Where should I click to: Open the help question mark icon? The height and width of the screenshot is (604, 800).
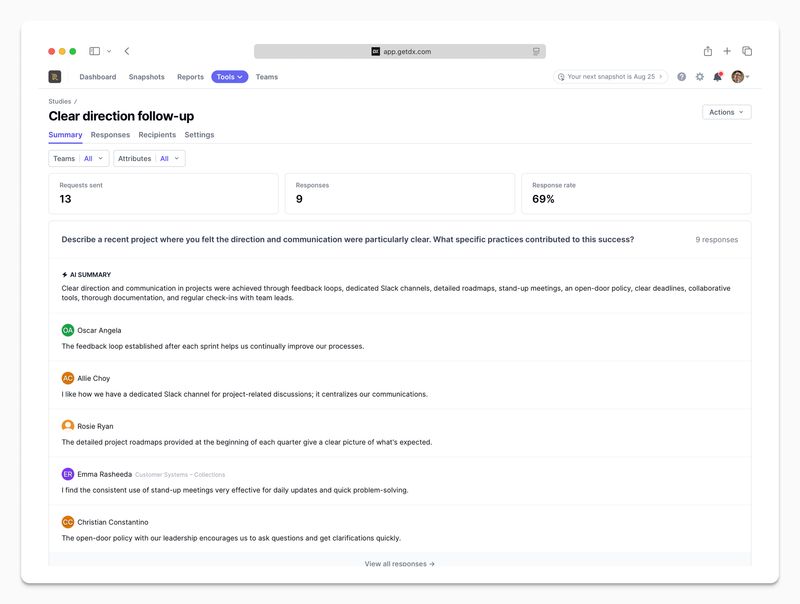pos(682,77)
